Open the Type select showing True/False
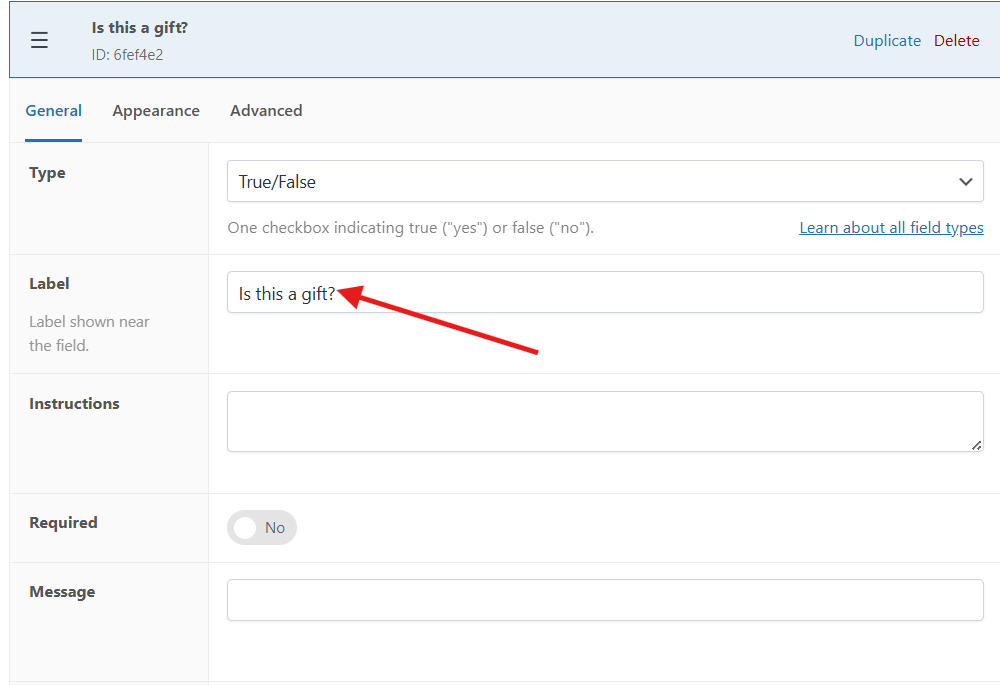This screenshot has height=685, width=1000. 590,182
